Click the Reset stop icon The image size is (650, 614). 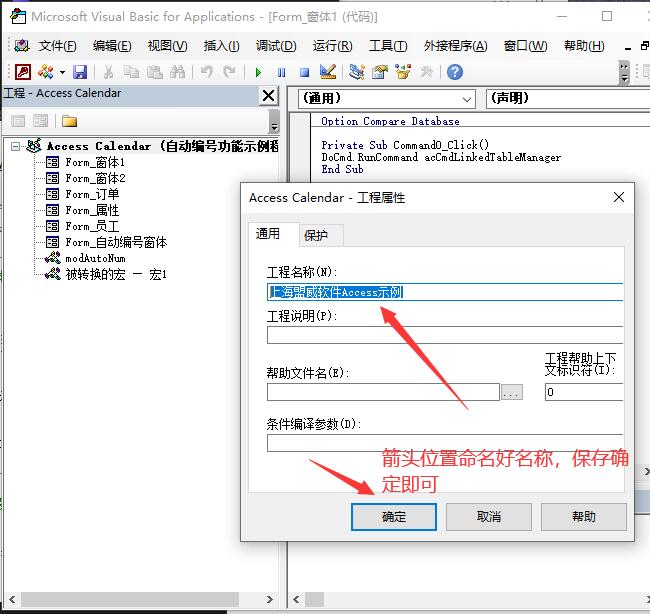tap(304, 73)
